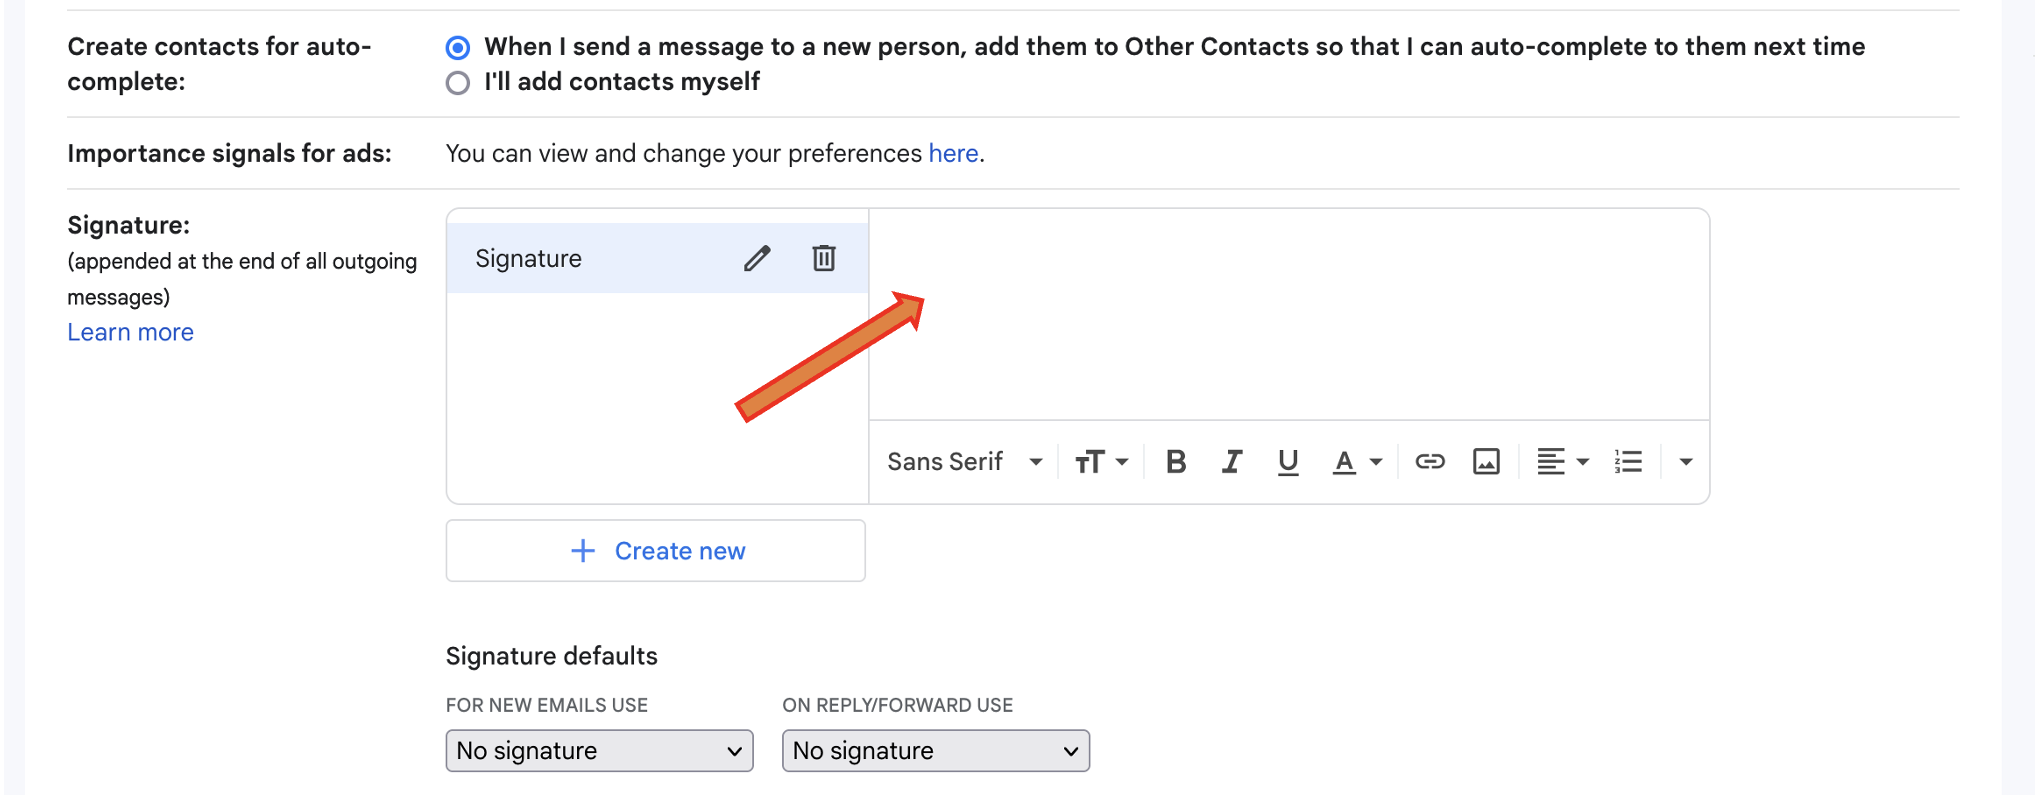Toggle bold formatting in signature editor

pyautogui.click(x=1176, y=461)
